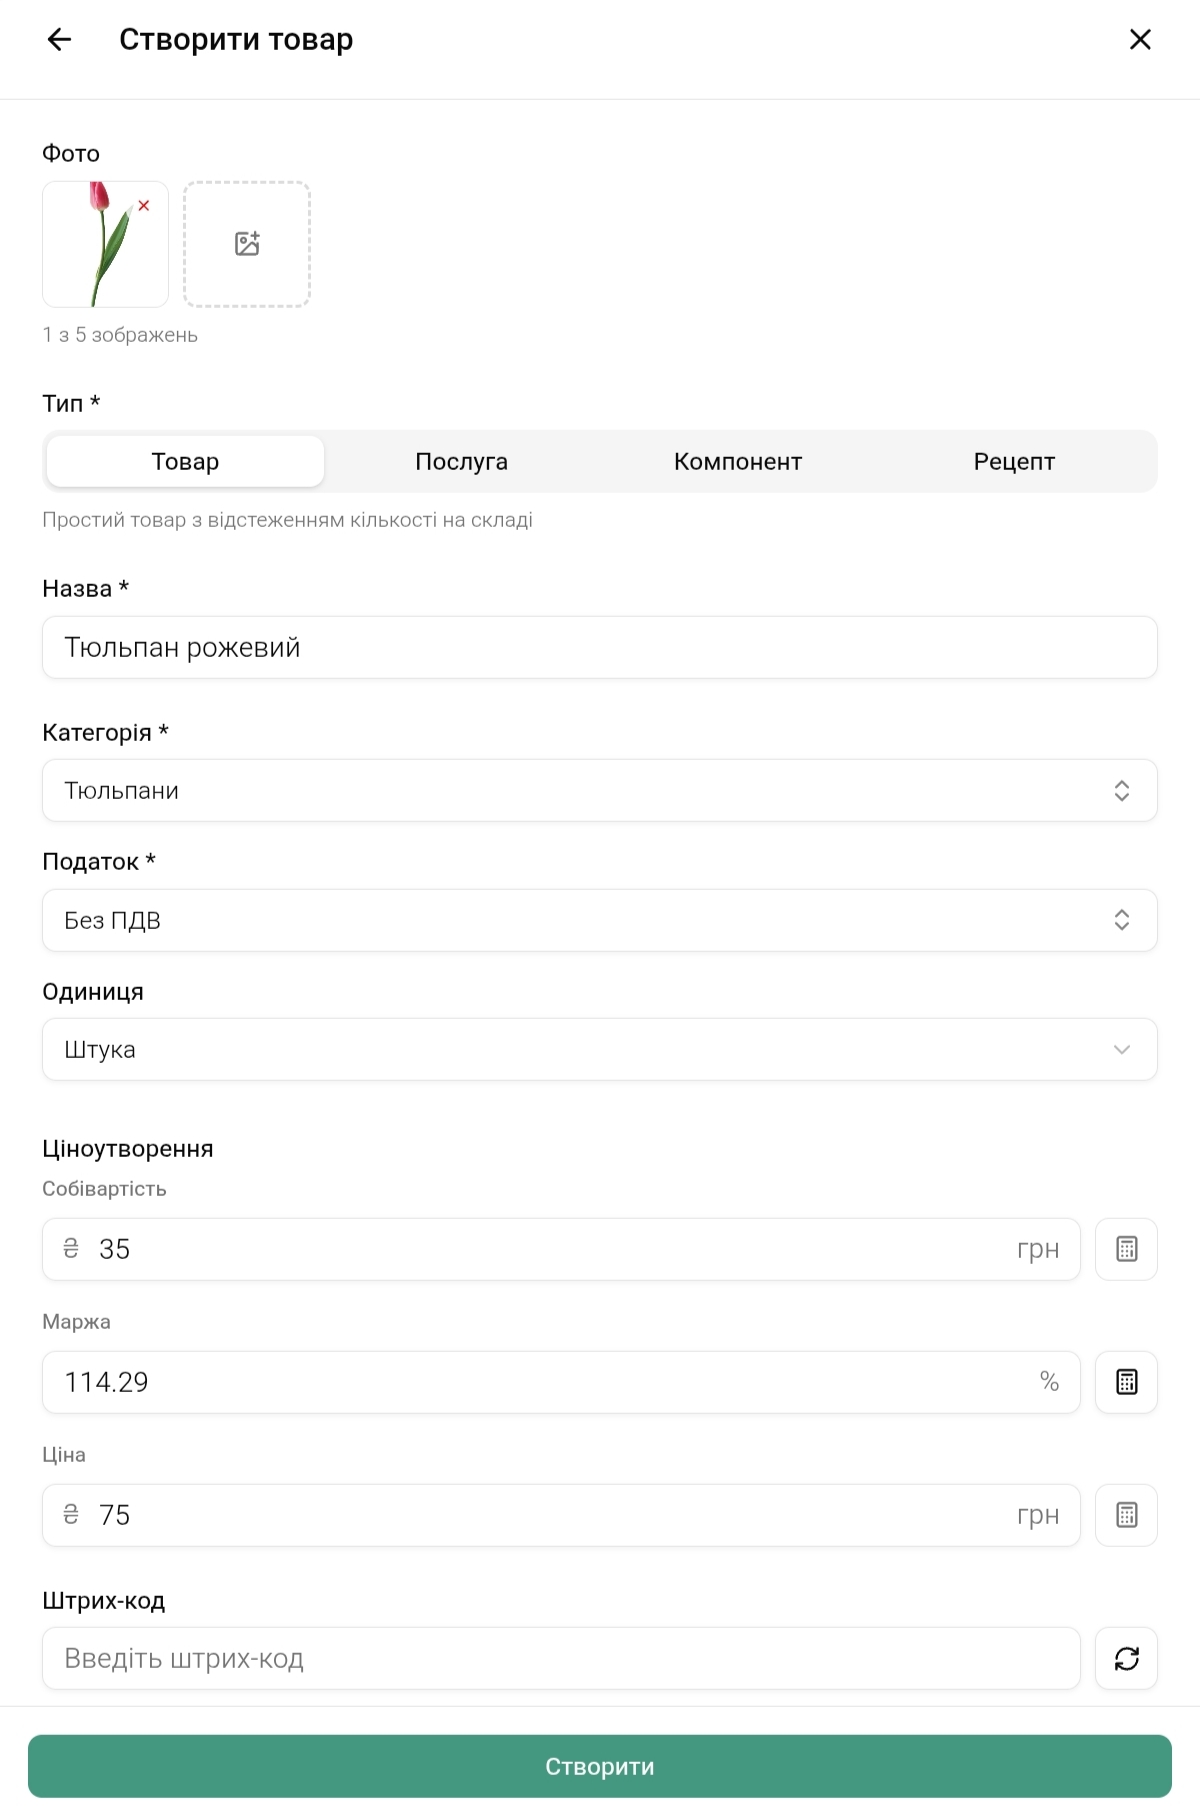Viewport: 1200px width, 1806px height.
Task: Close the product creation form
Action: pyautogui.click(x=1140, y=40)
